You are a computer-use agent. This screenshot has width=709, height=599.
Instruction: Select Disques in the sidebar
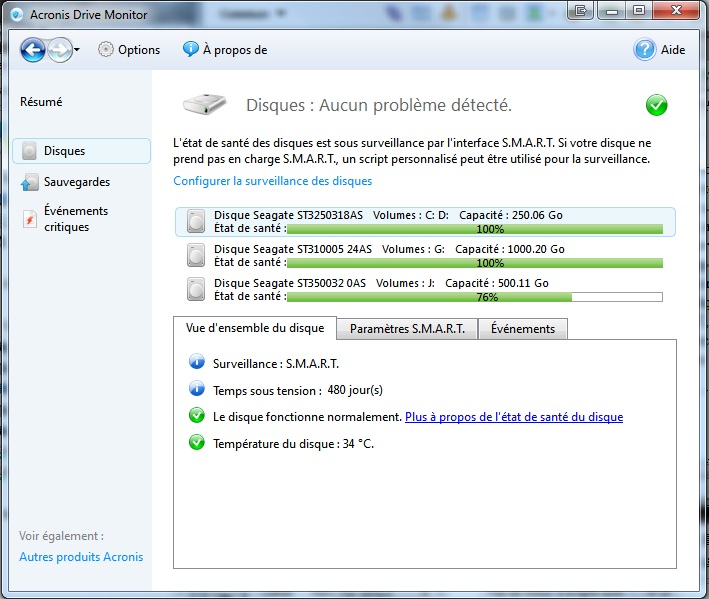[x=82, y=151]
